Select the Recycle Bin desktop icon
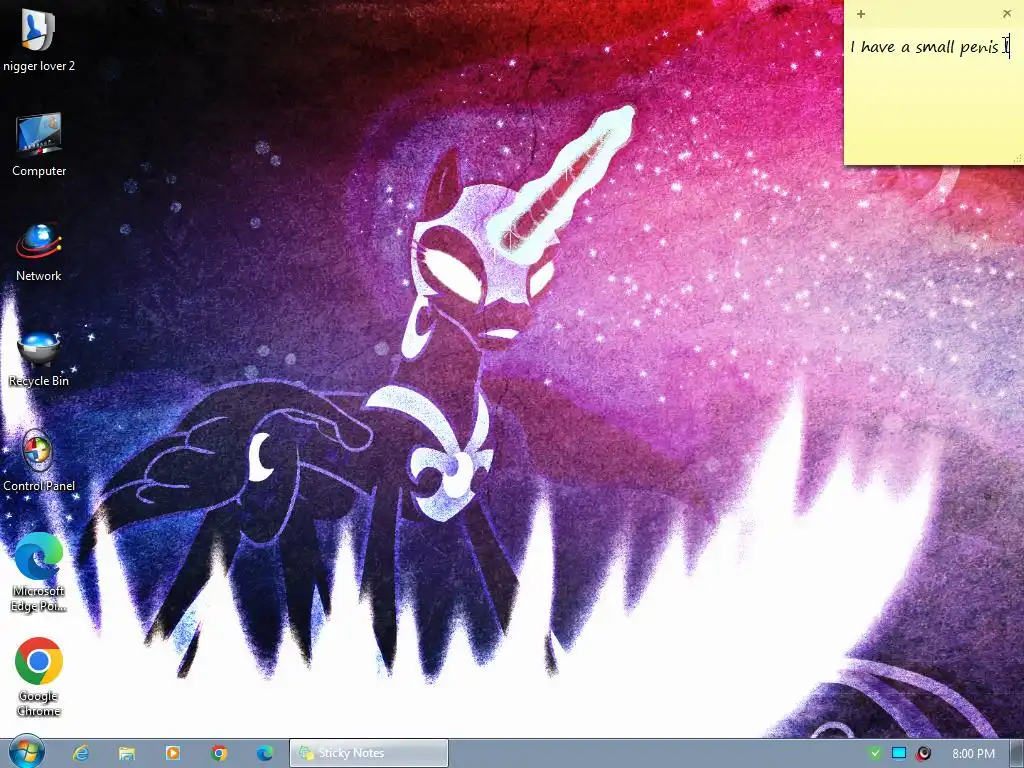The width and height of the screenshot is (1024, 768). 39,359
